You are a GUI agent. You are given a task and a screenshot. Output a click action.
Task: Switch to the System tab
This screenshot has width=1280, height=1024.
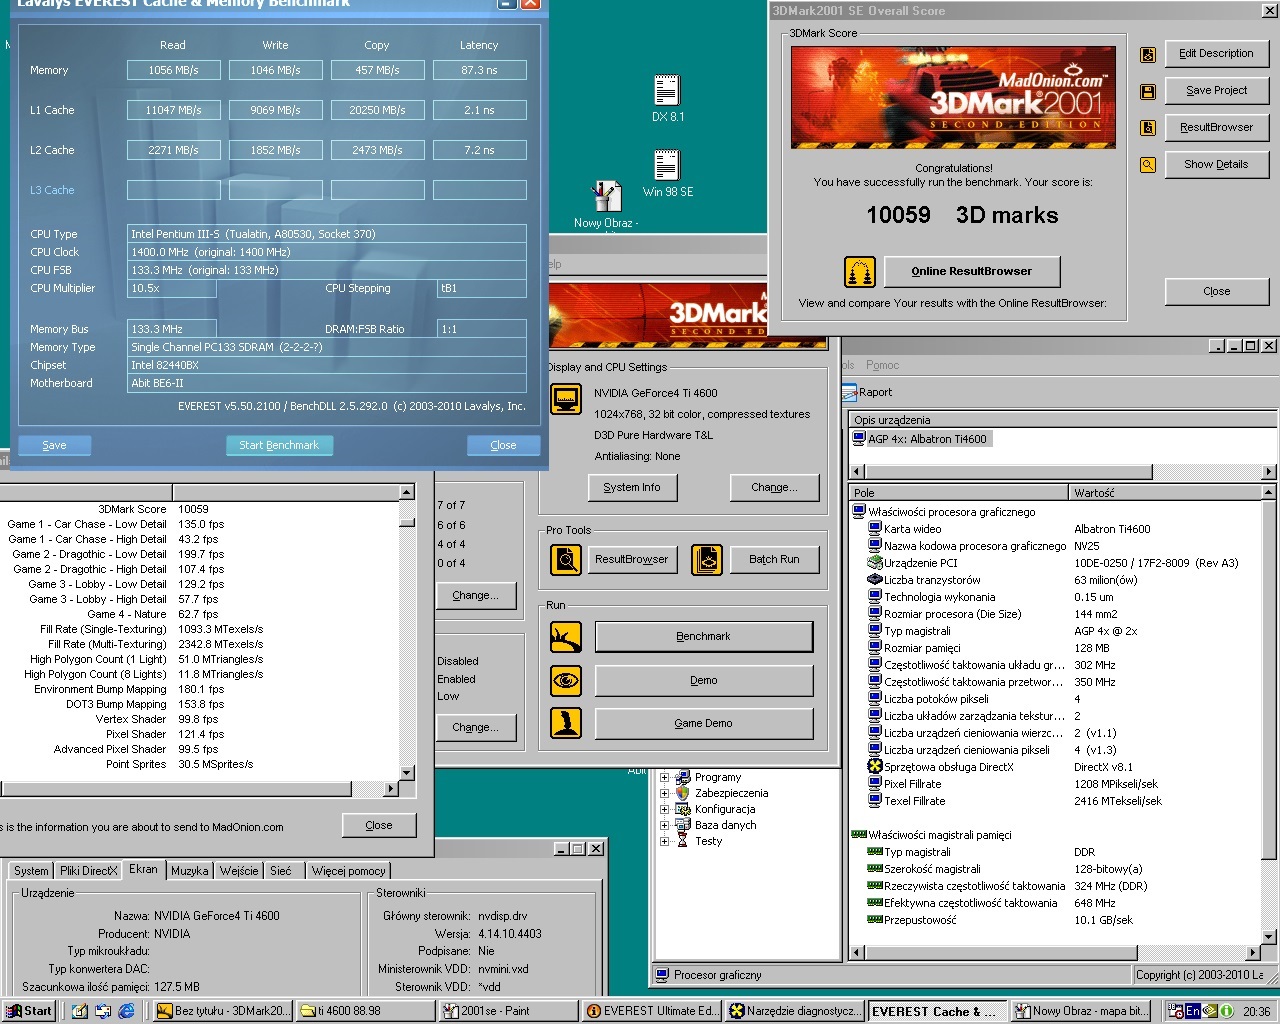click(x=31, y=871)
